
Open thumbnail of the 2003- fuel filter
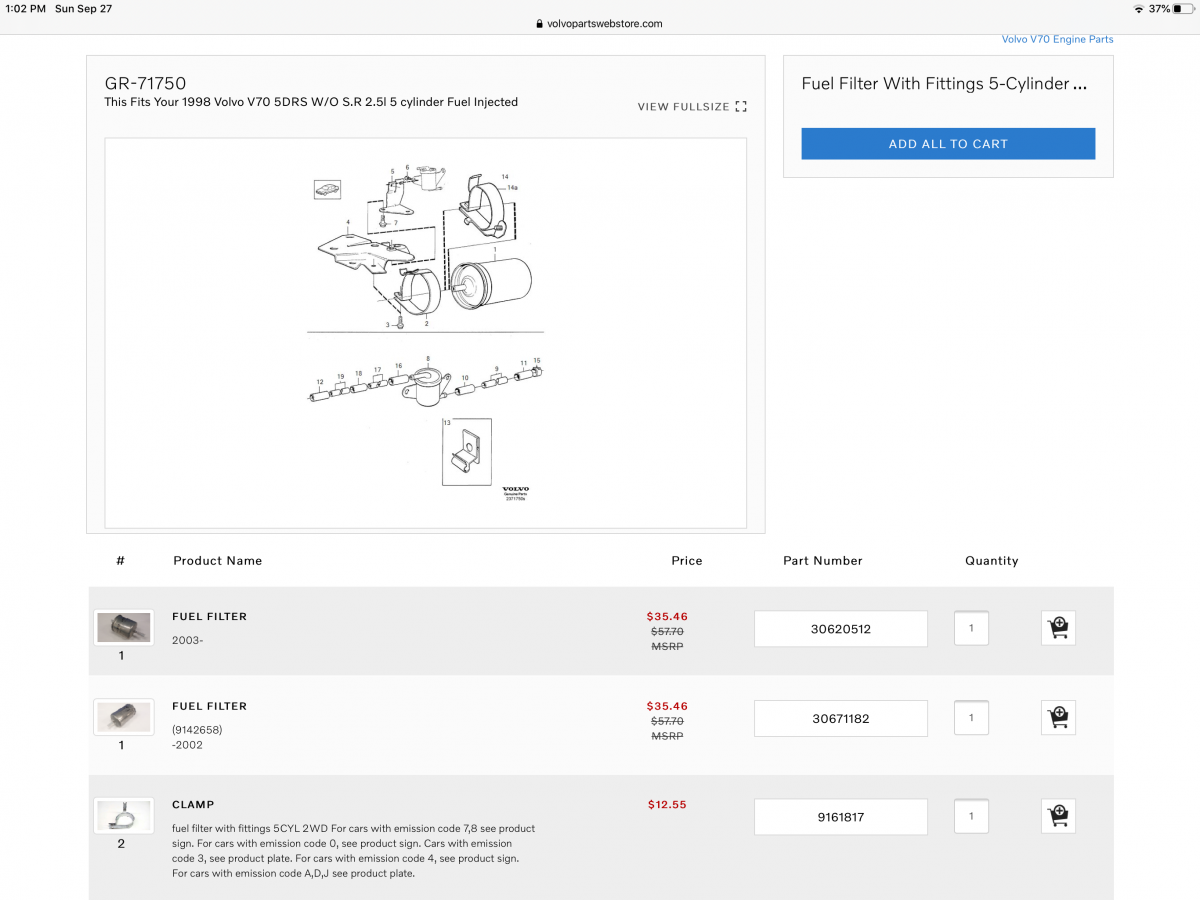tap(123, 628)
